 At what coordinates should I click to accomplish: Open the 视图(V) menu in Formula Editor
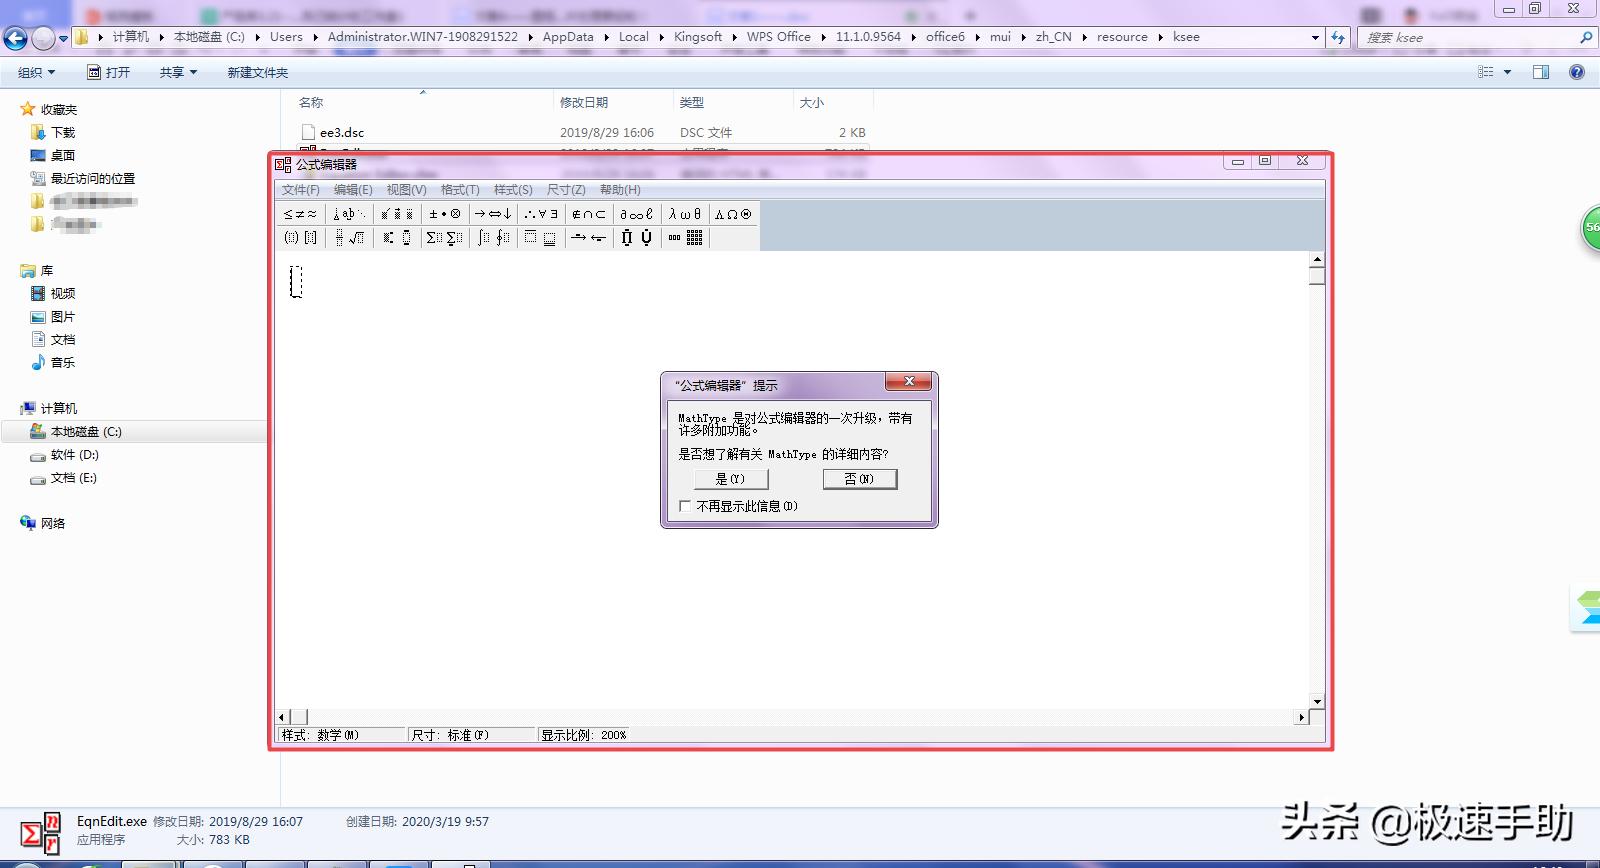point(406,190)
